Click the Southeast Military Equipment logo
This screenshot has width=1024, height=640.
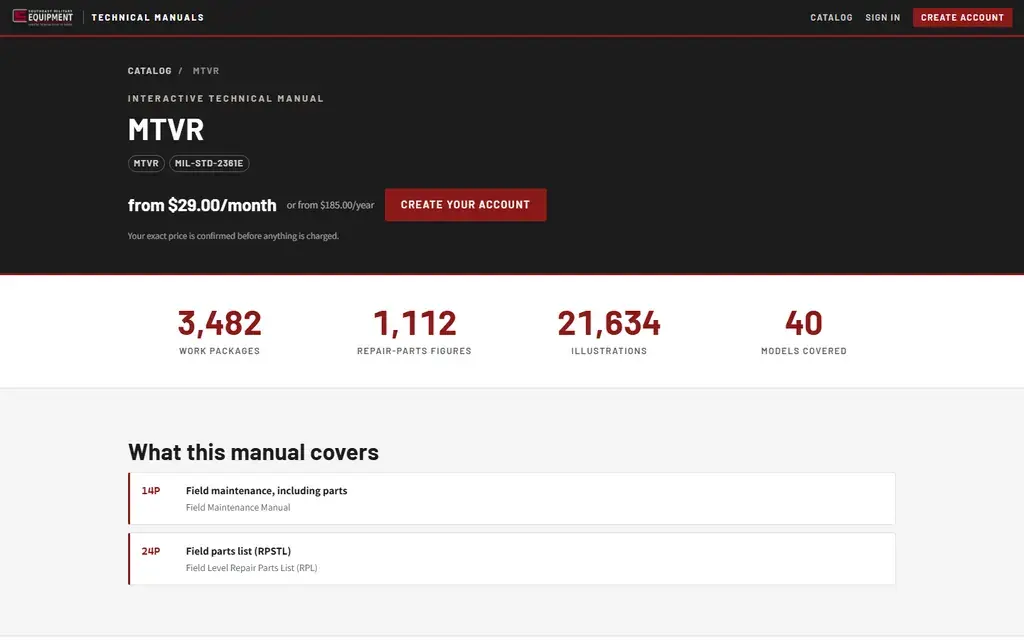[x=43, y=17]
